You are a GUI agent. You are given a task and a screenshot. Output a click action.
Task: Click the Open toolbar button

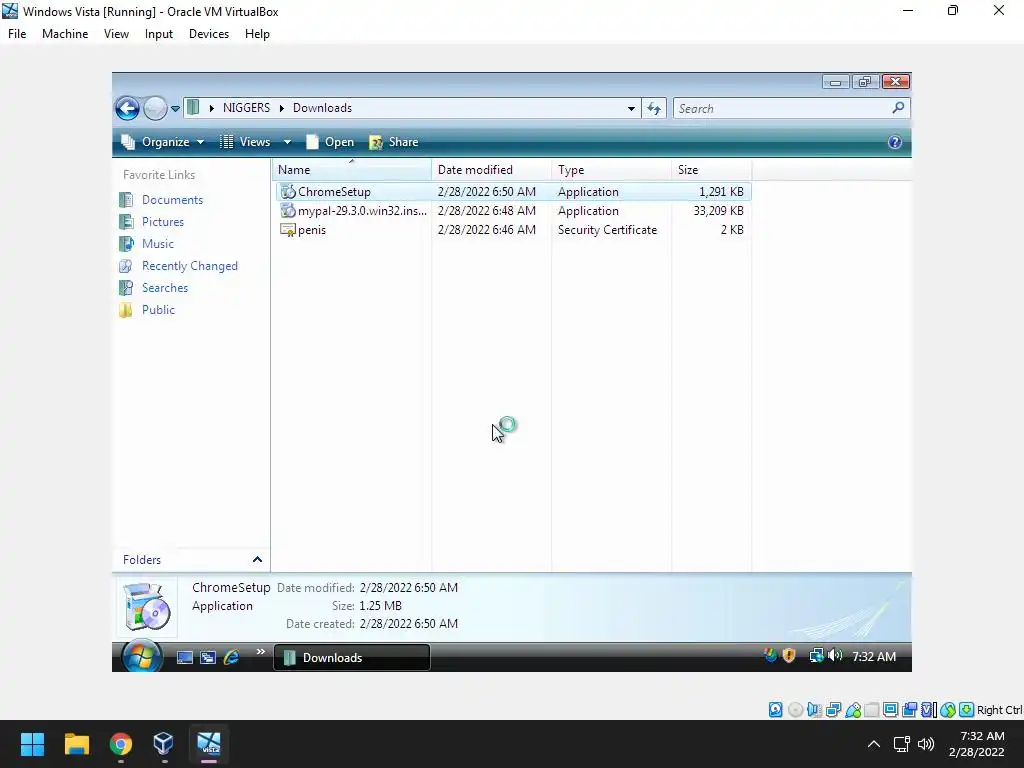(330, 142)
